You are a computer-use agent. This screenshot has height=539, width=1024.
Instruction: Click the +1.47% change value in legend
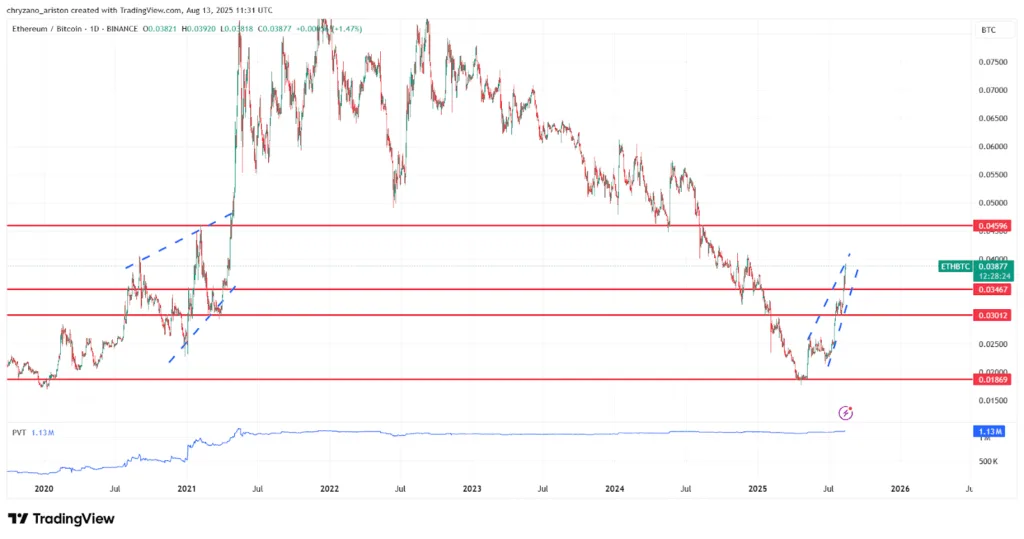coord(349,30)
